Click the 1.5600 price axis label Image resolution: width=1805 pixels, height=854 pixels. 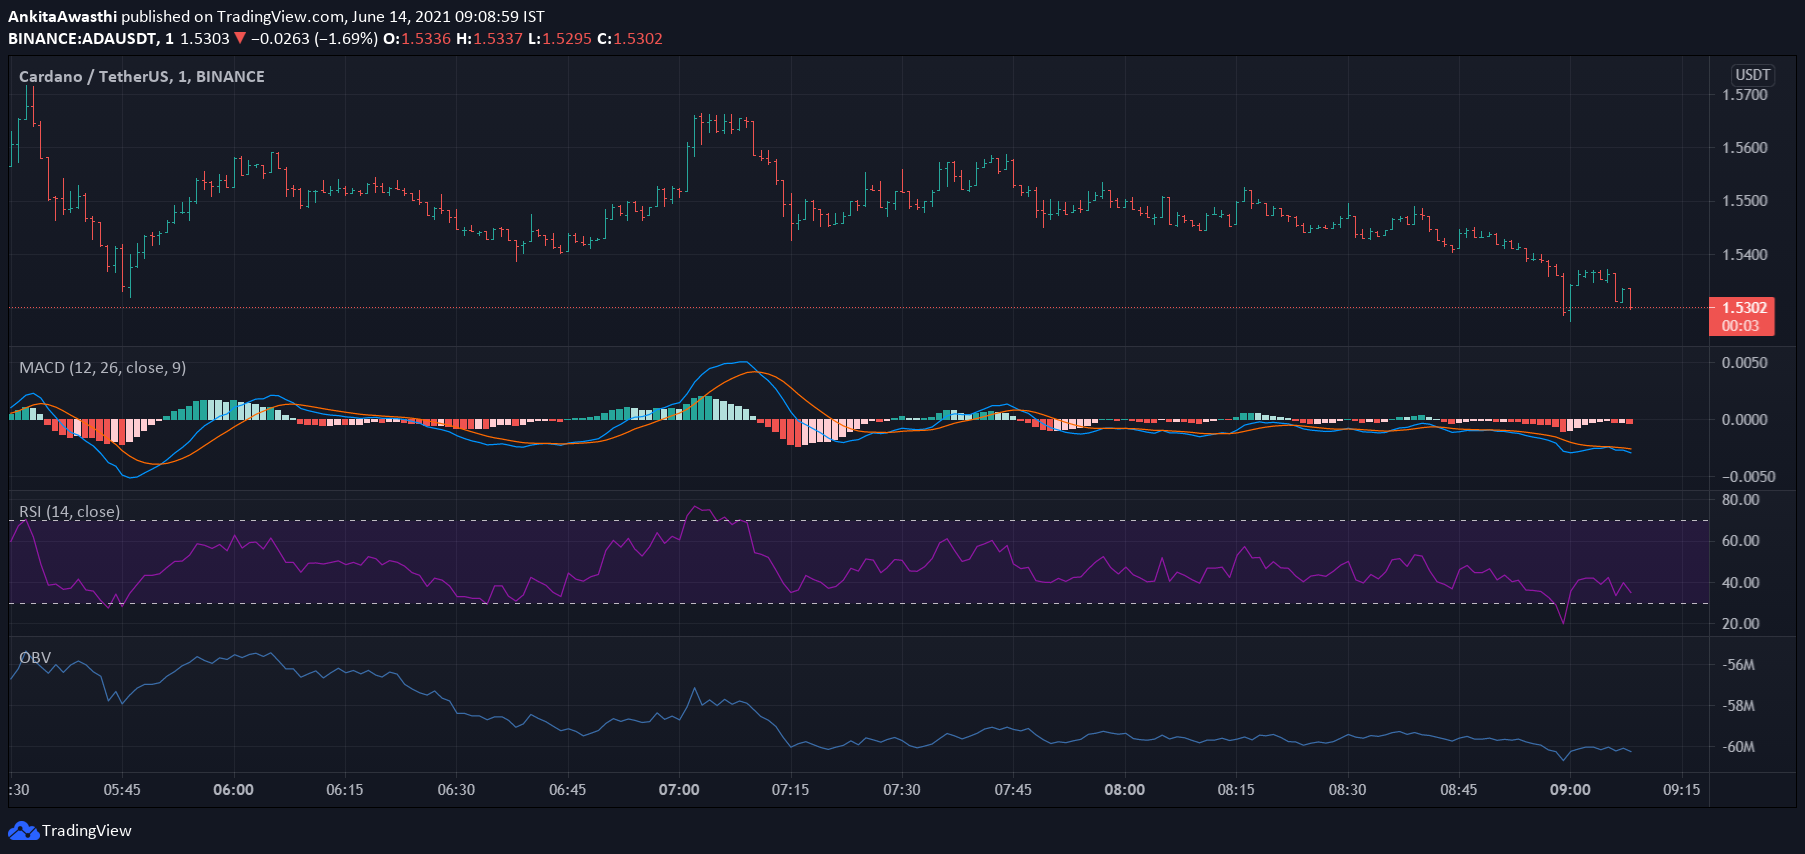pyautogui.click(x=1745, y=148)
